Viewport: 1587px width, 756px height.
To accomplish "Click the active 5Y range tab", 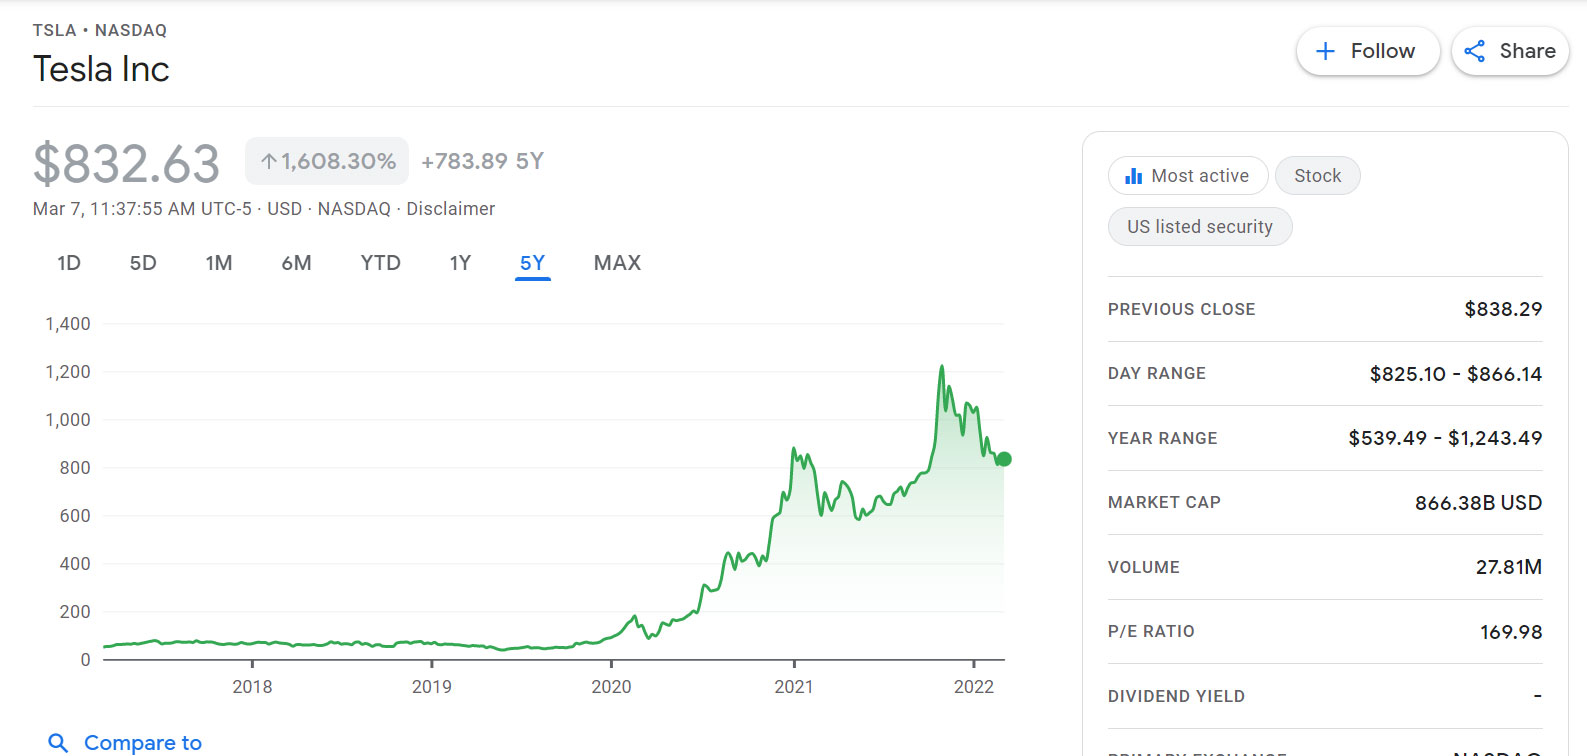I will [532, 263].
